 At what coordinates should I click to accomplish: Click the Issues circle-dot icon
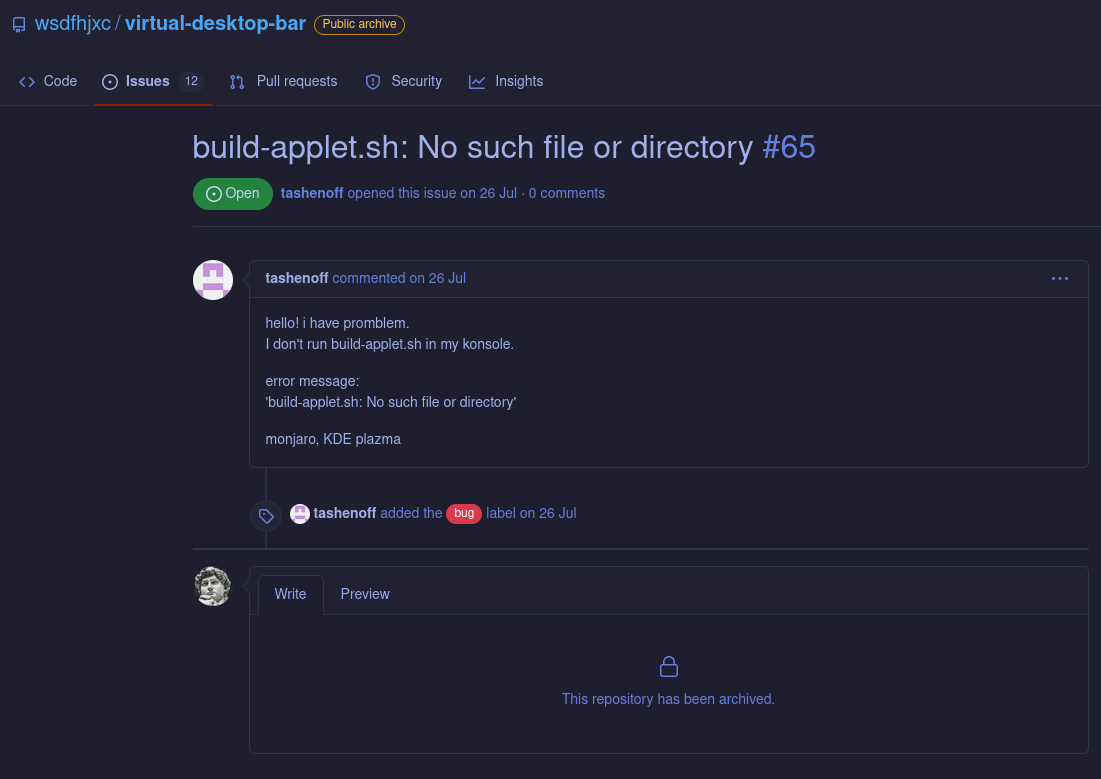click(110, 82)
